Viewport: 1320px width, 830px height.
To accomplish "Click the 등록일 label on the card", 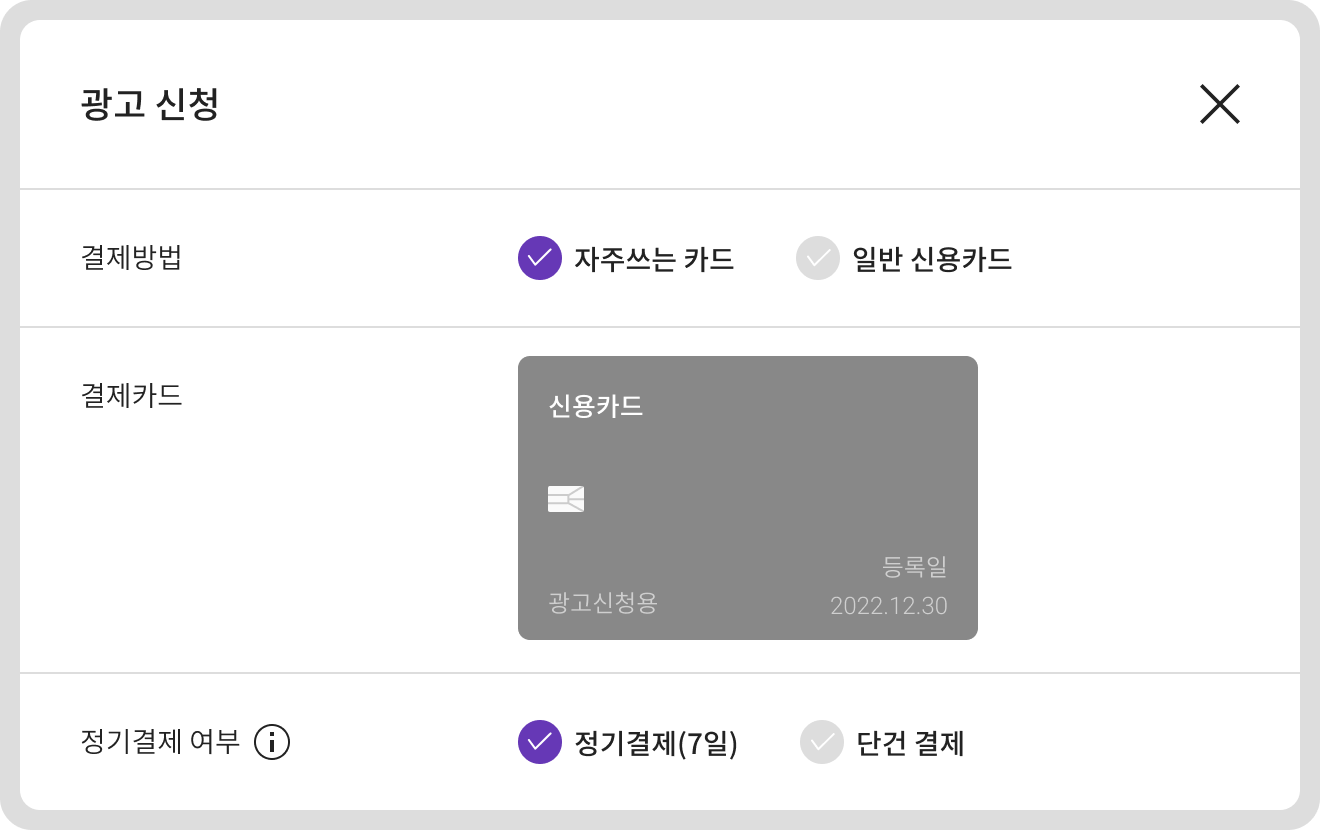I will click(x=915, y=567).
